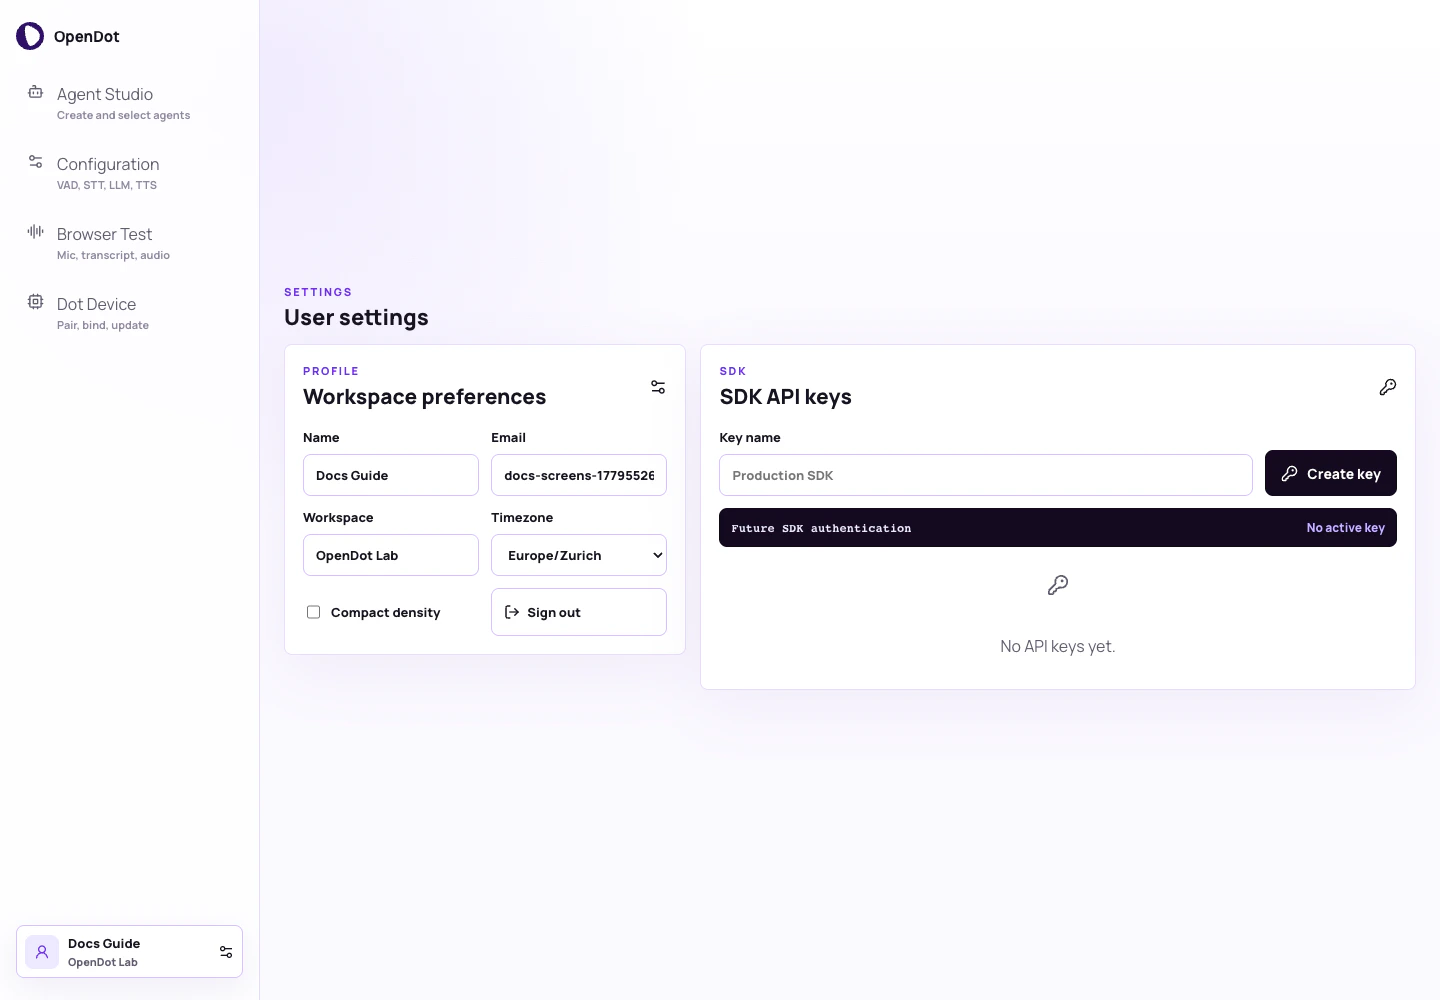Click the Workspace preferences heading
The image size is (1440, 1000).
[425, 397]
